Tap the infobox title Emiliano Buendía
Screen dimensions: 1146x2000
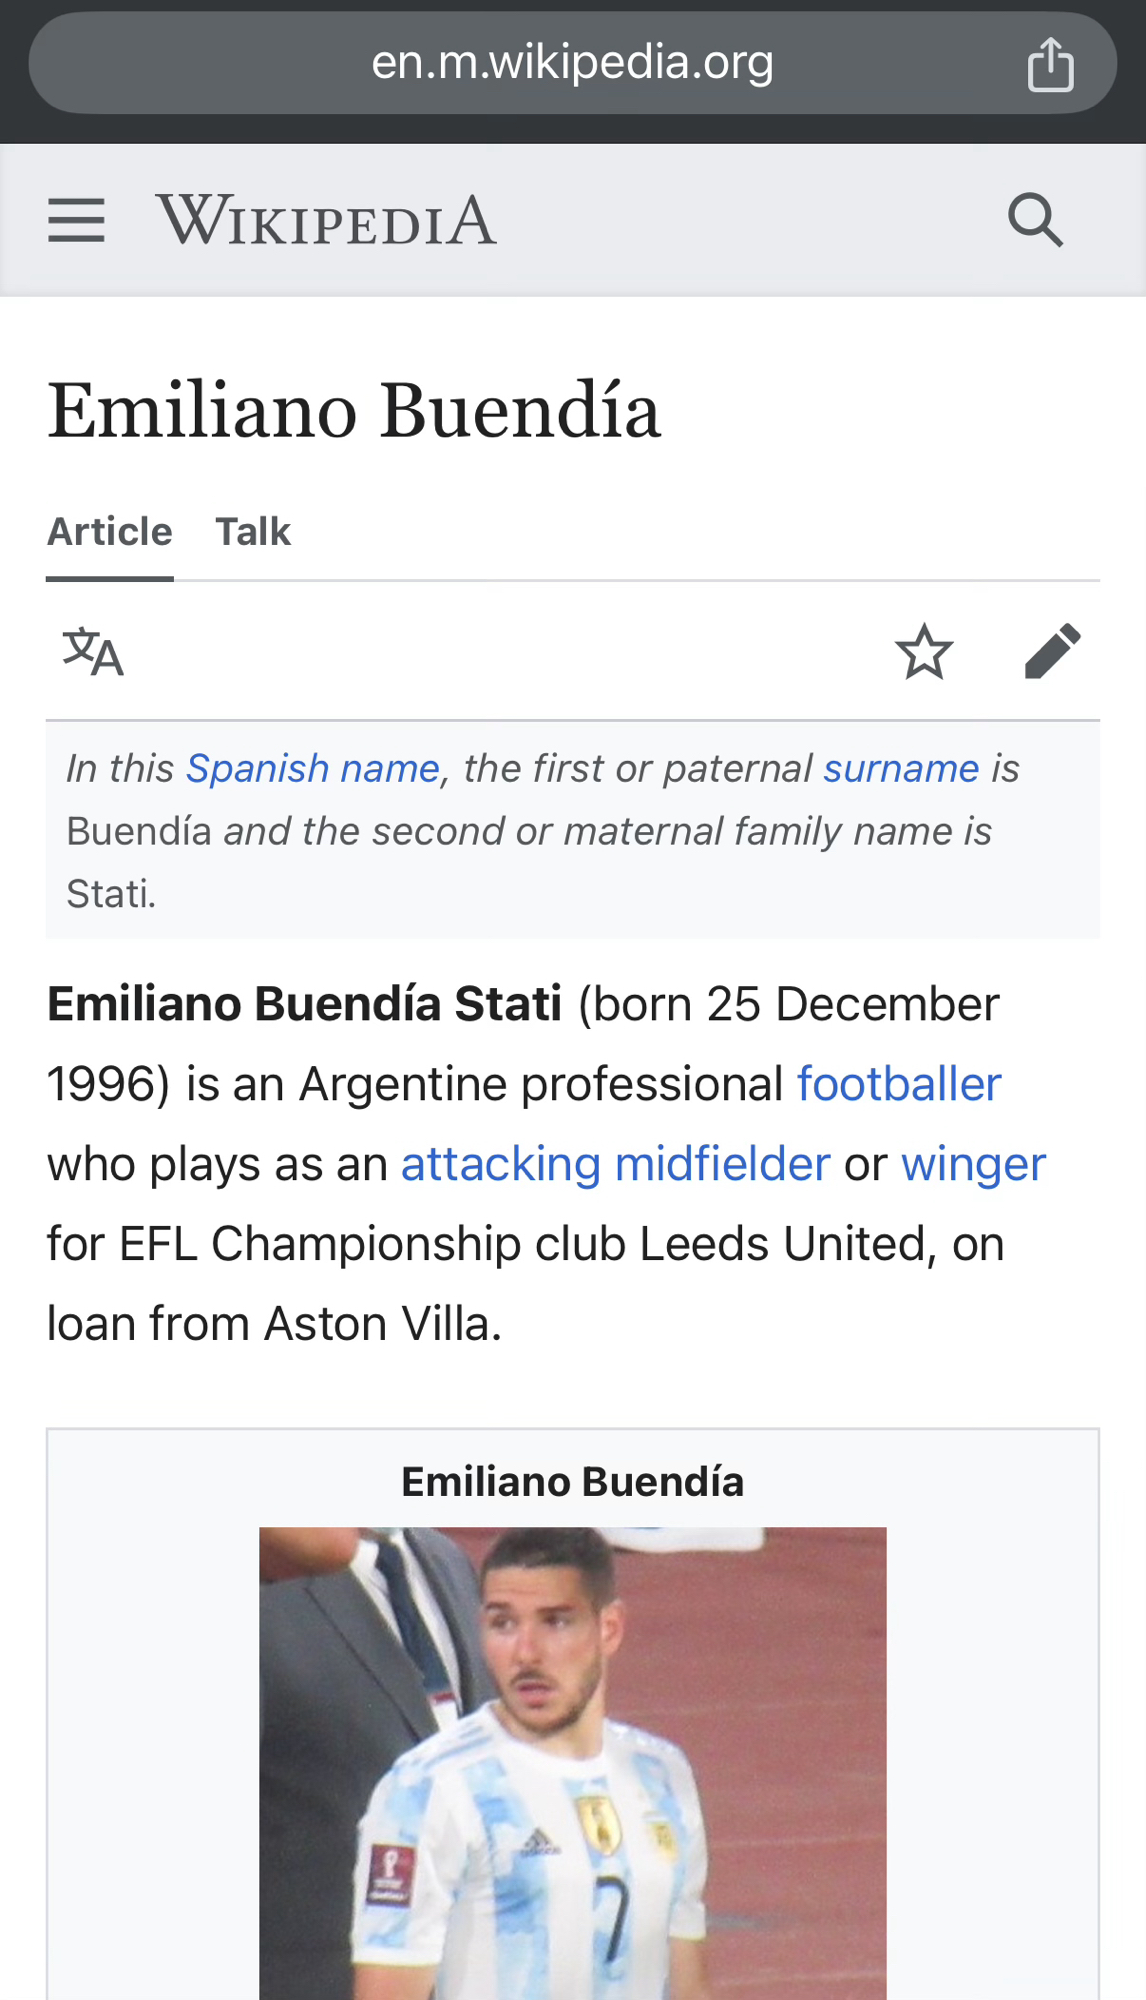[572, 1482]
